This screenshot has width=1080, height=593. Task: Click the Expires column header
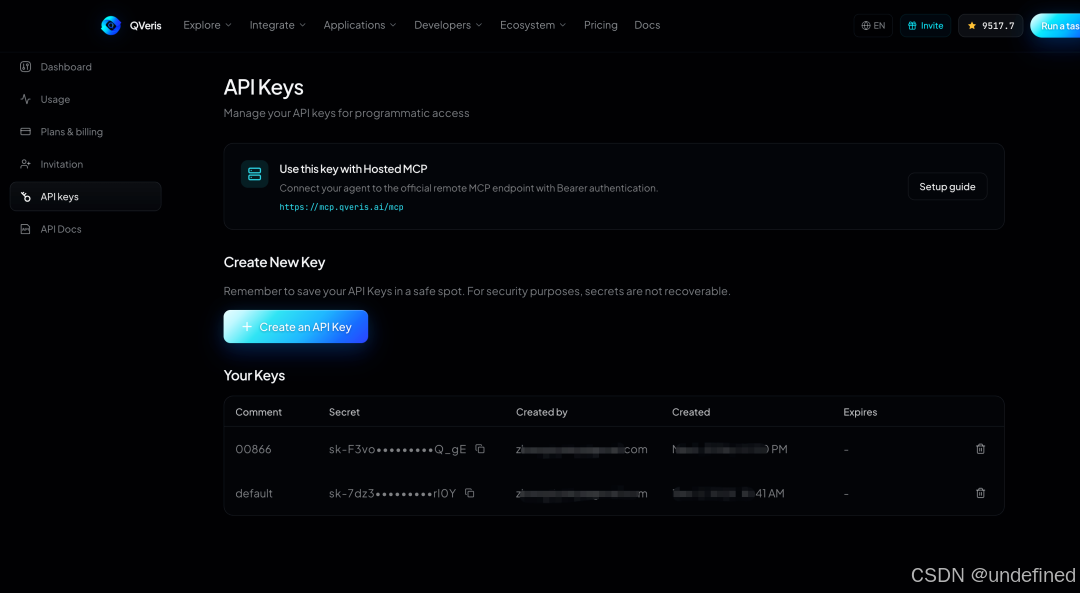click(860, 412)
